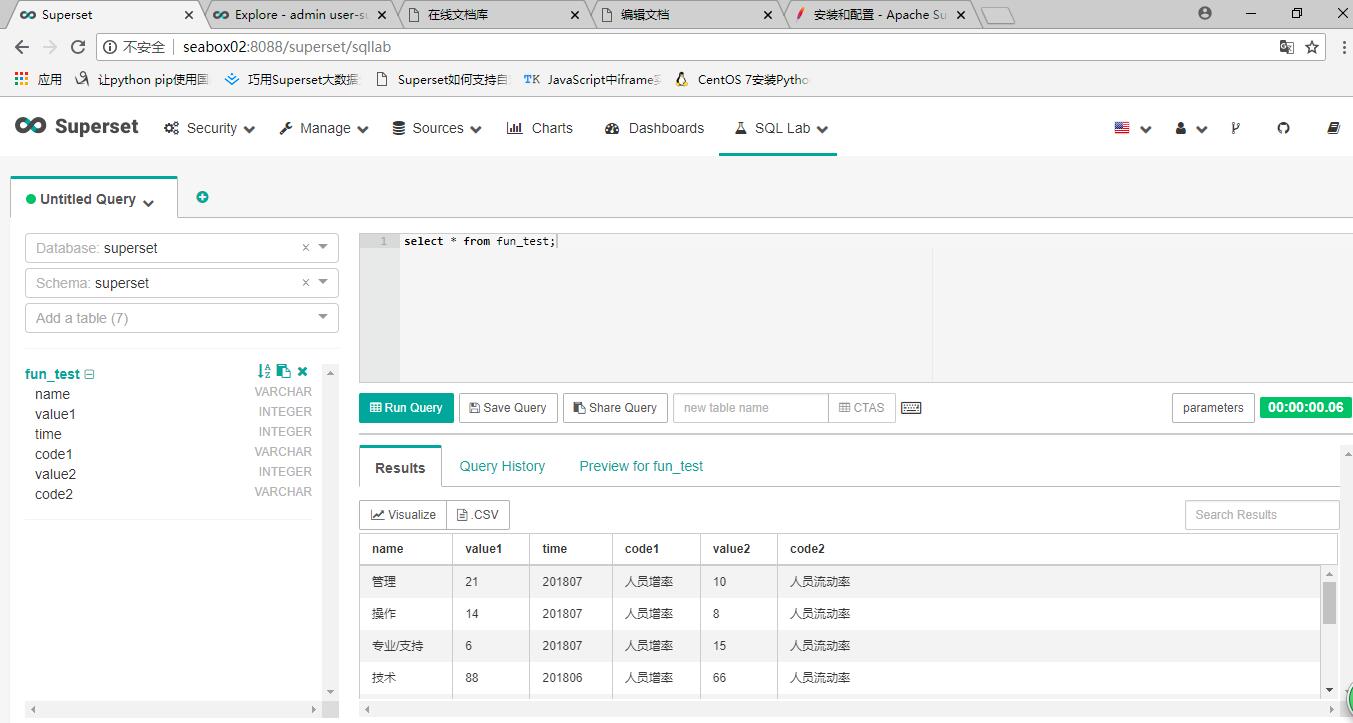Screen dimensions: 1353x723
Task: Add a new query tab with plus icon
Action: [202, 197]
